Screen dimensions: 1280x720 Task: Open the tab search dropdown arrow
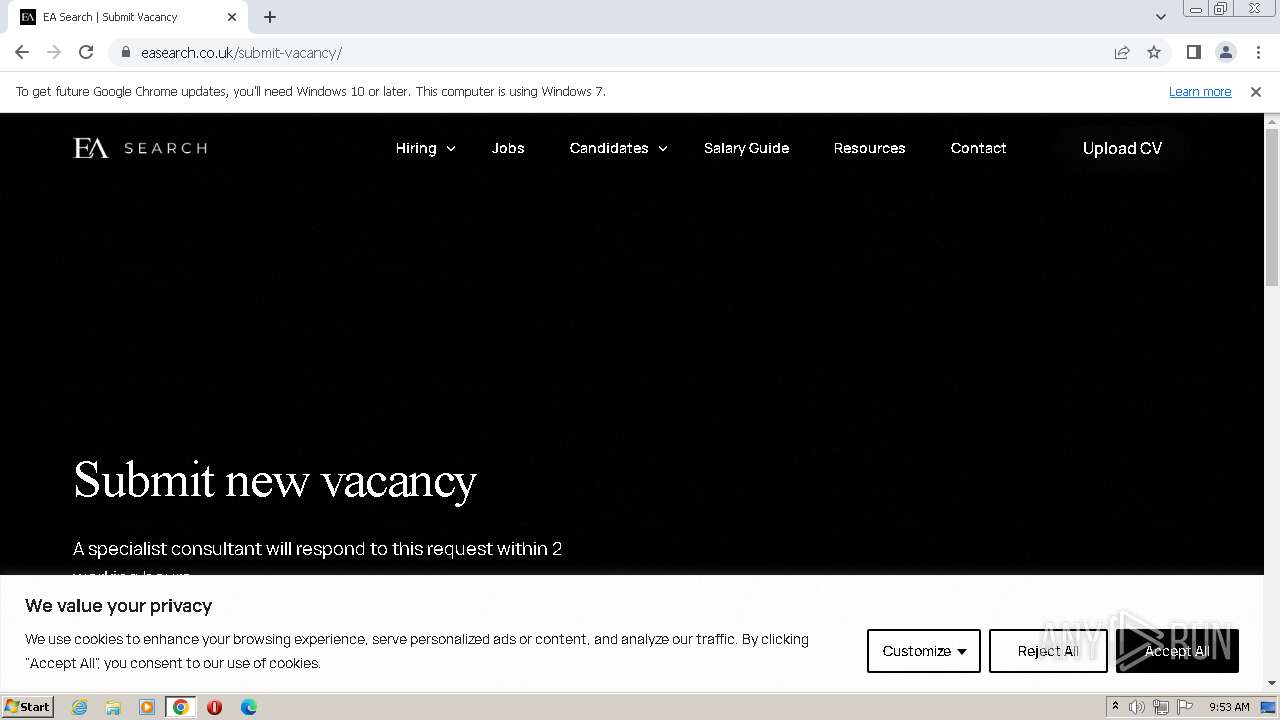[1160, 17]
